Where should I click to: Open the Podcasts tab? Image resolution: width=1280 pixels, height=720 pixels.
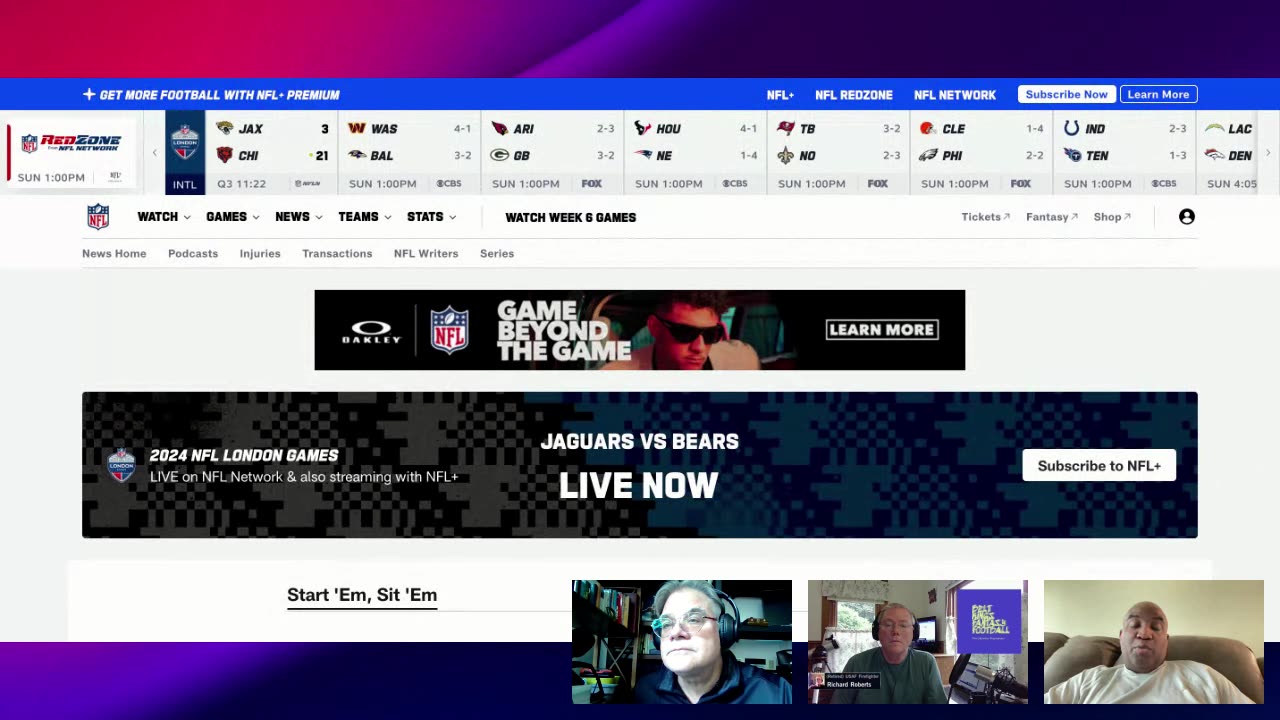tap(193, 254)
